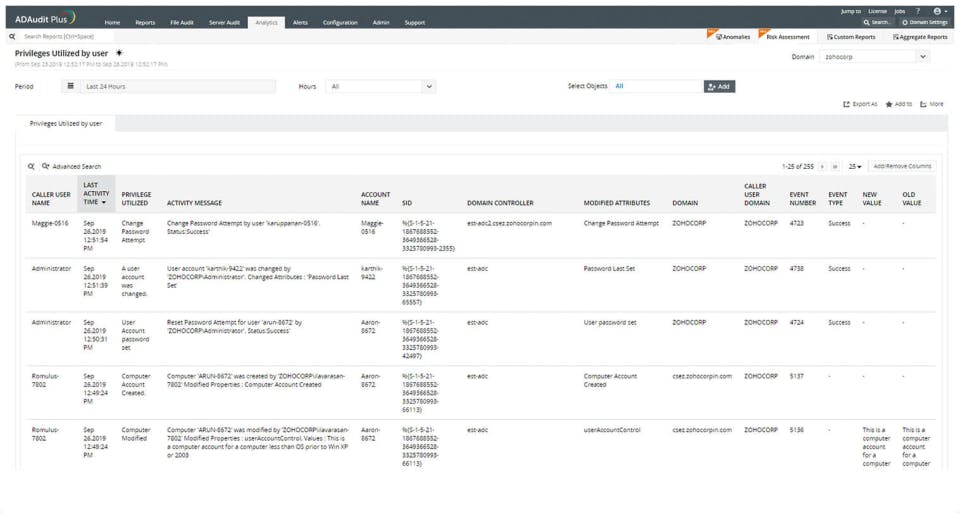Open the Risk Assessment tab
Image resolution: width=960 pixels, height=513 pixels.
[x=786, y=37]
